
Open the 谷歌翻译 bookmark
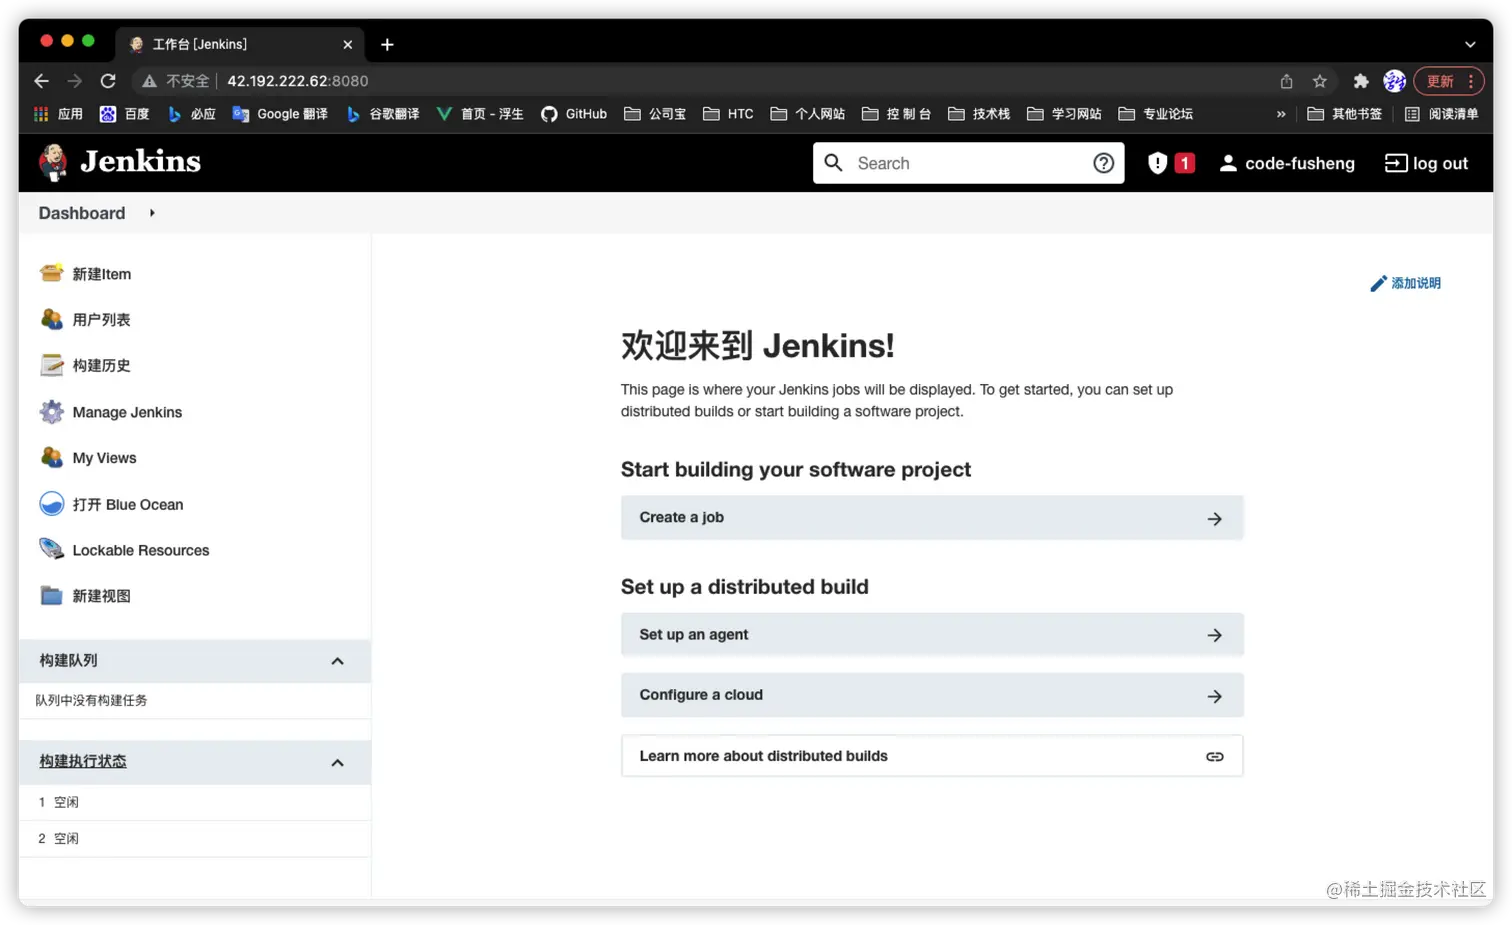click(383, 114)
